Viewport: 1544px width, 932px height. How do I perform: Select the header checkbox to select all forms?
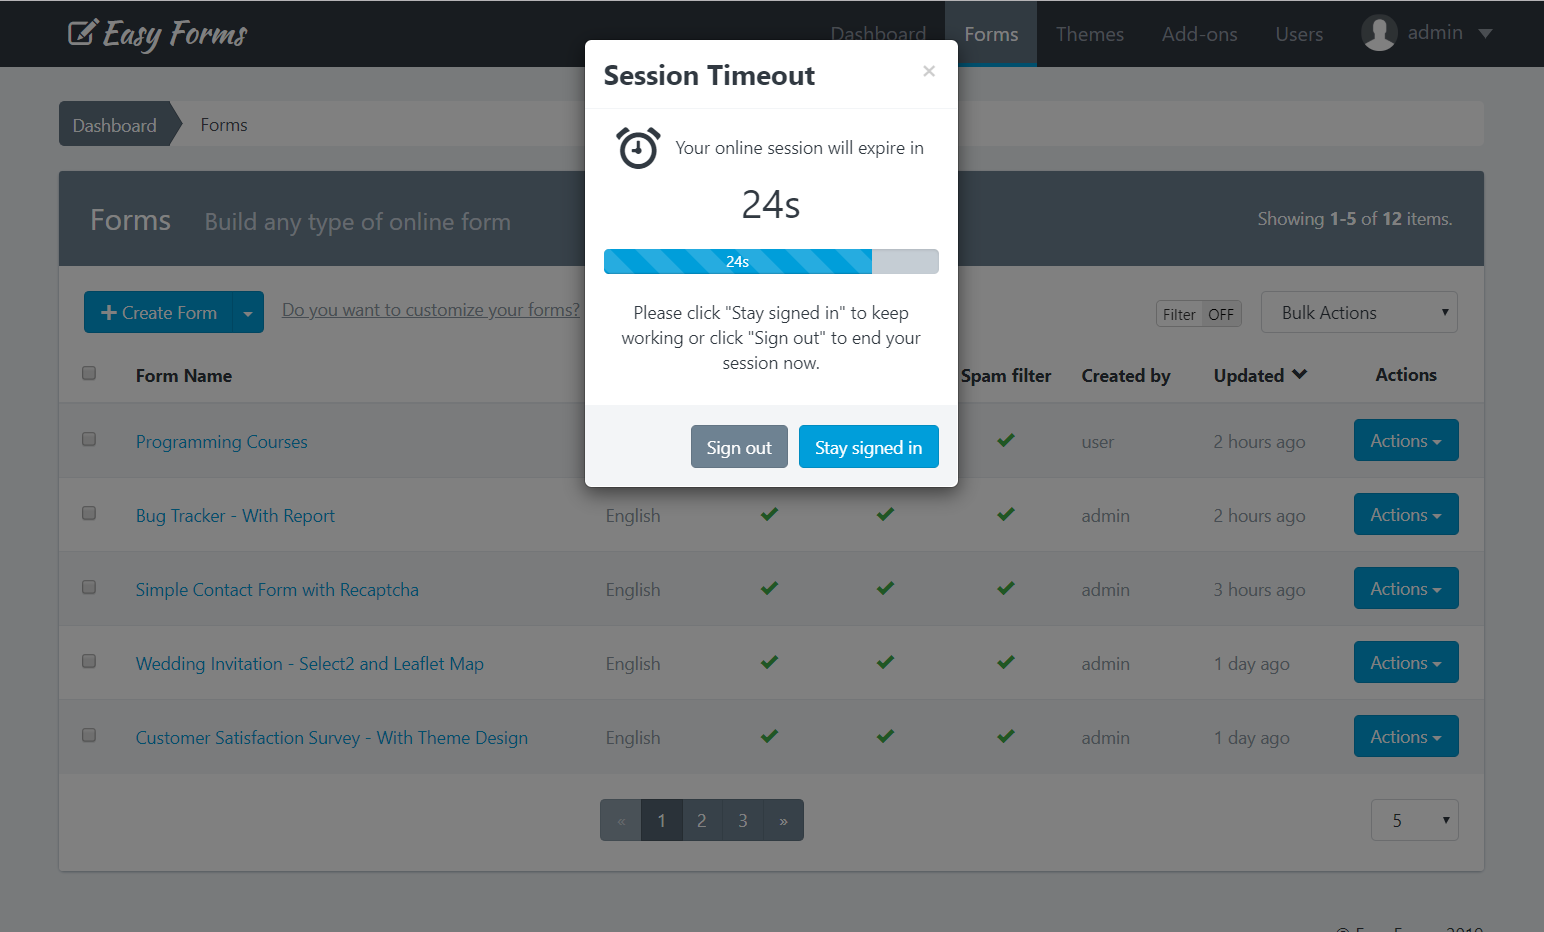point(89,372)
